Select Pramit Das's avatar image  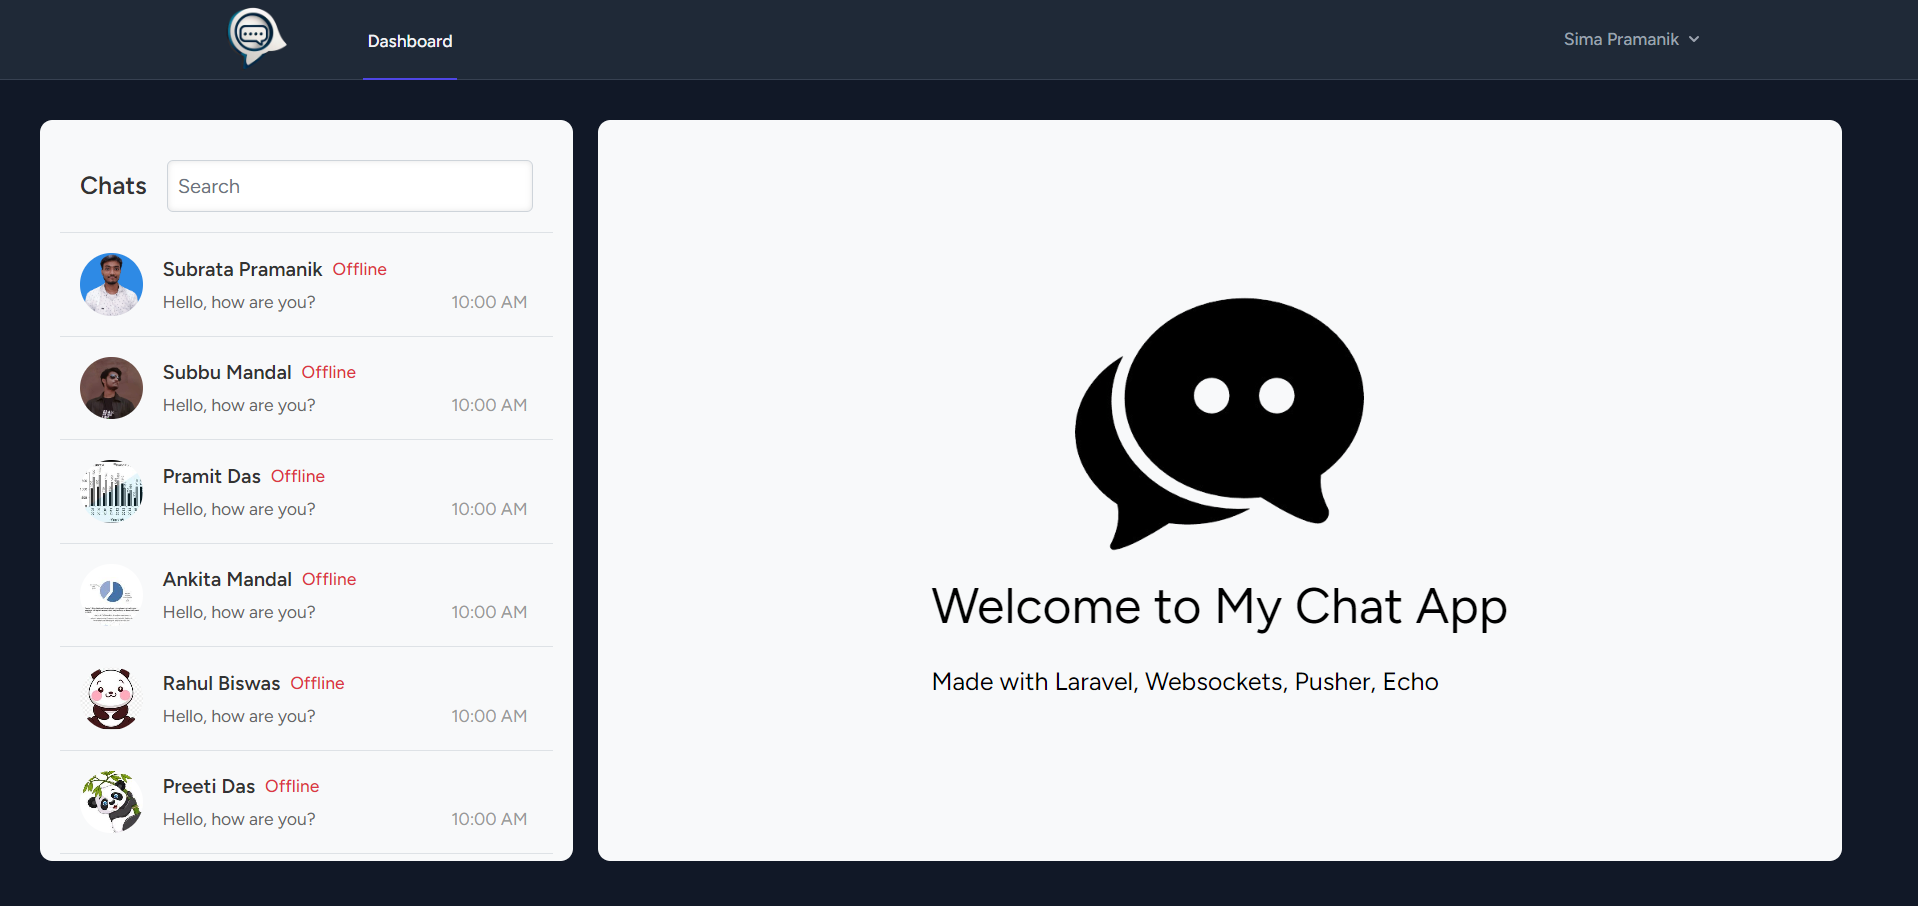coord(111,491)
